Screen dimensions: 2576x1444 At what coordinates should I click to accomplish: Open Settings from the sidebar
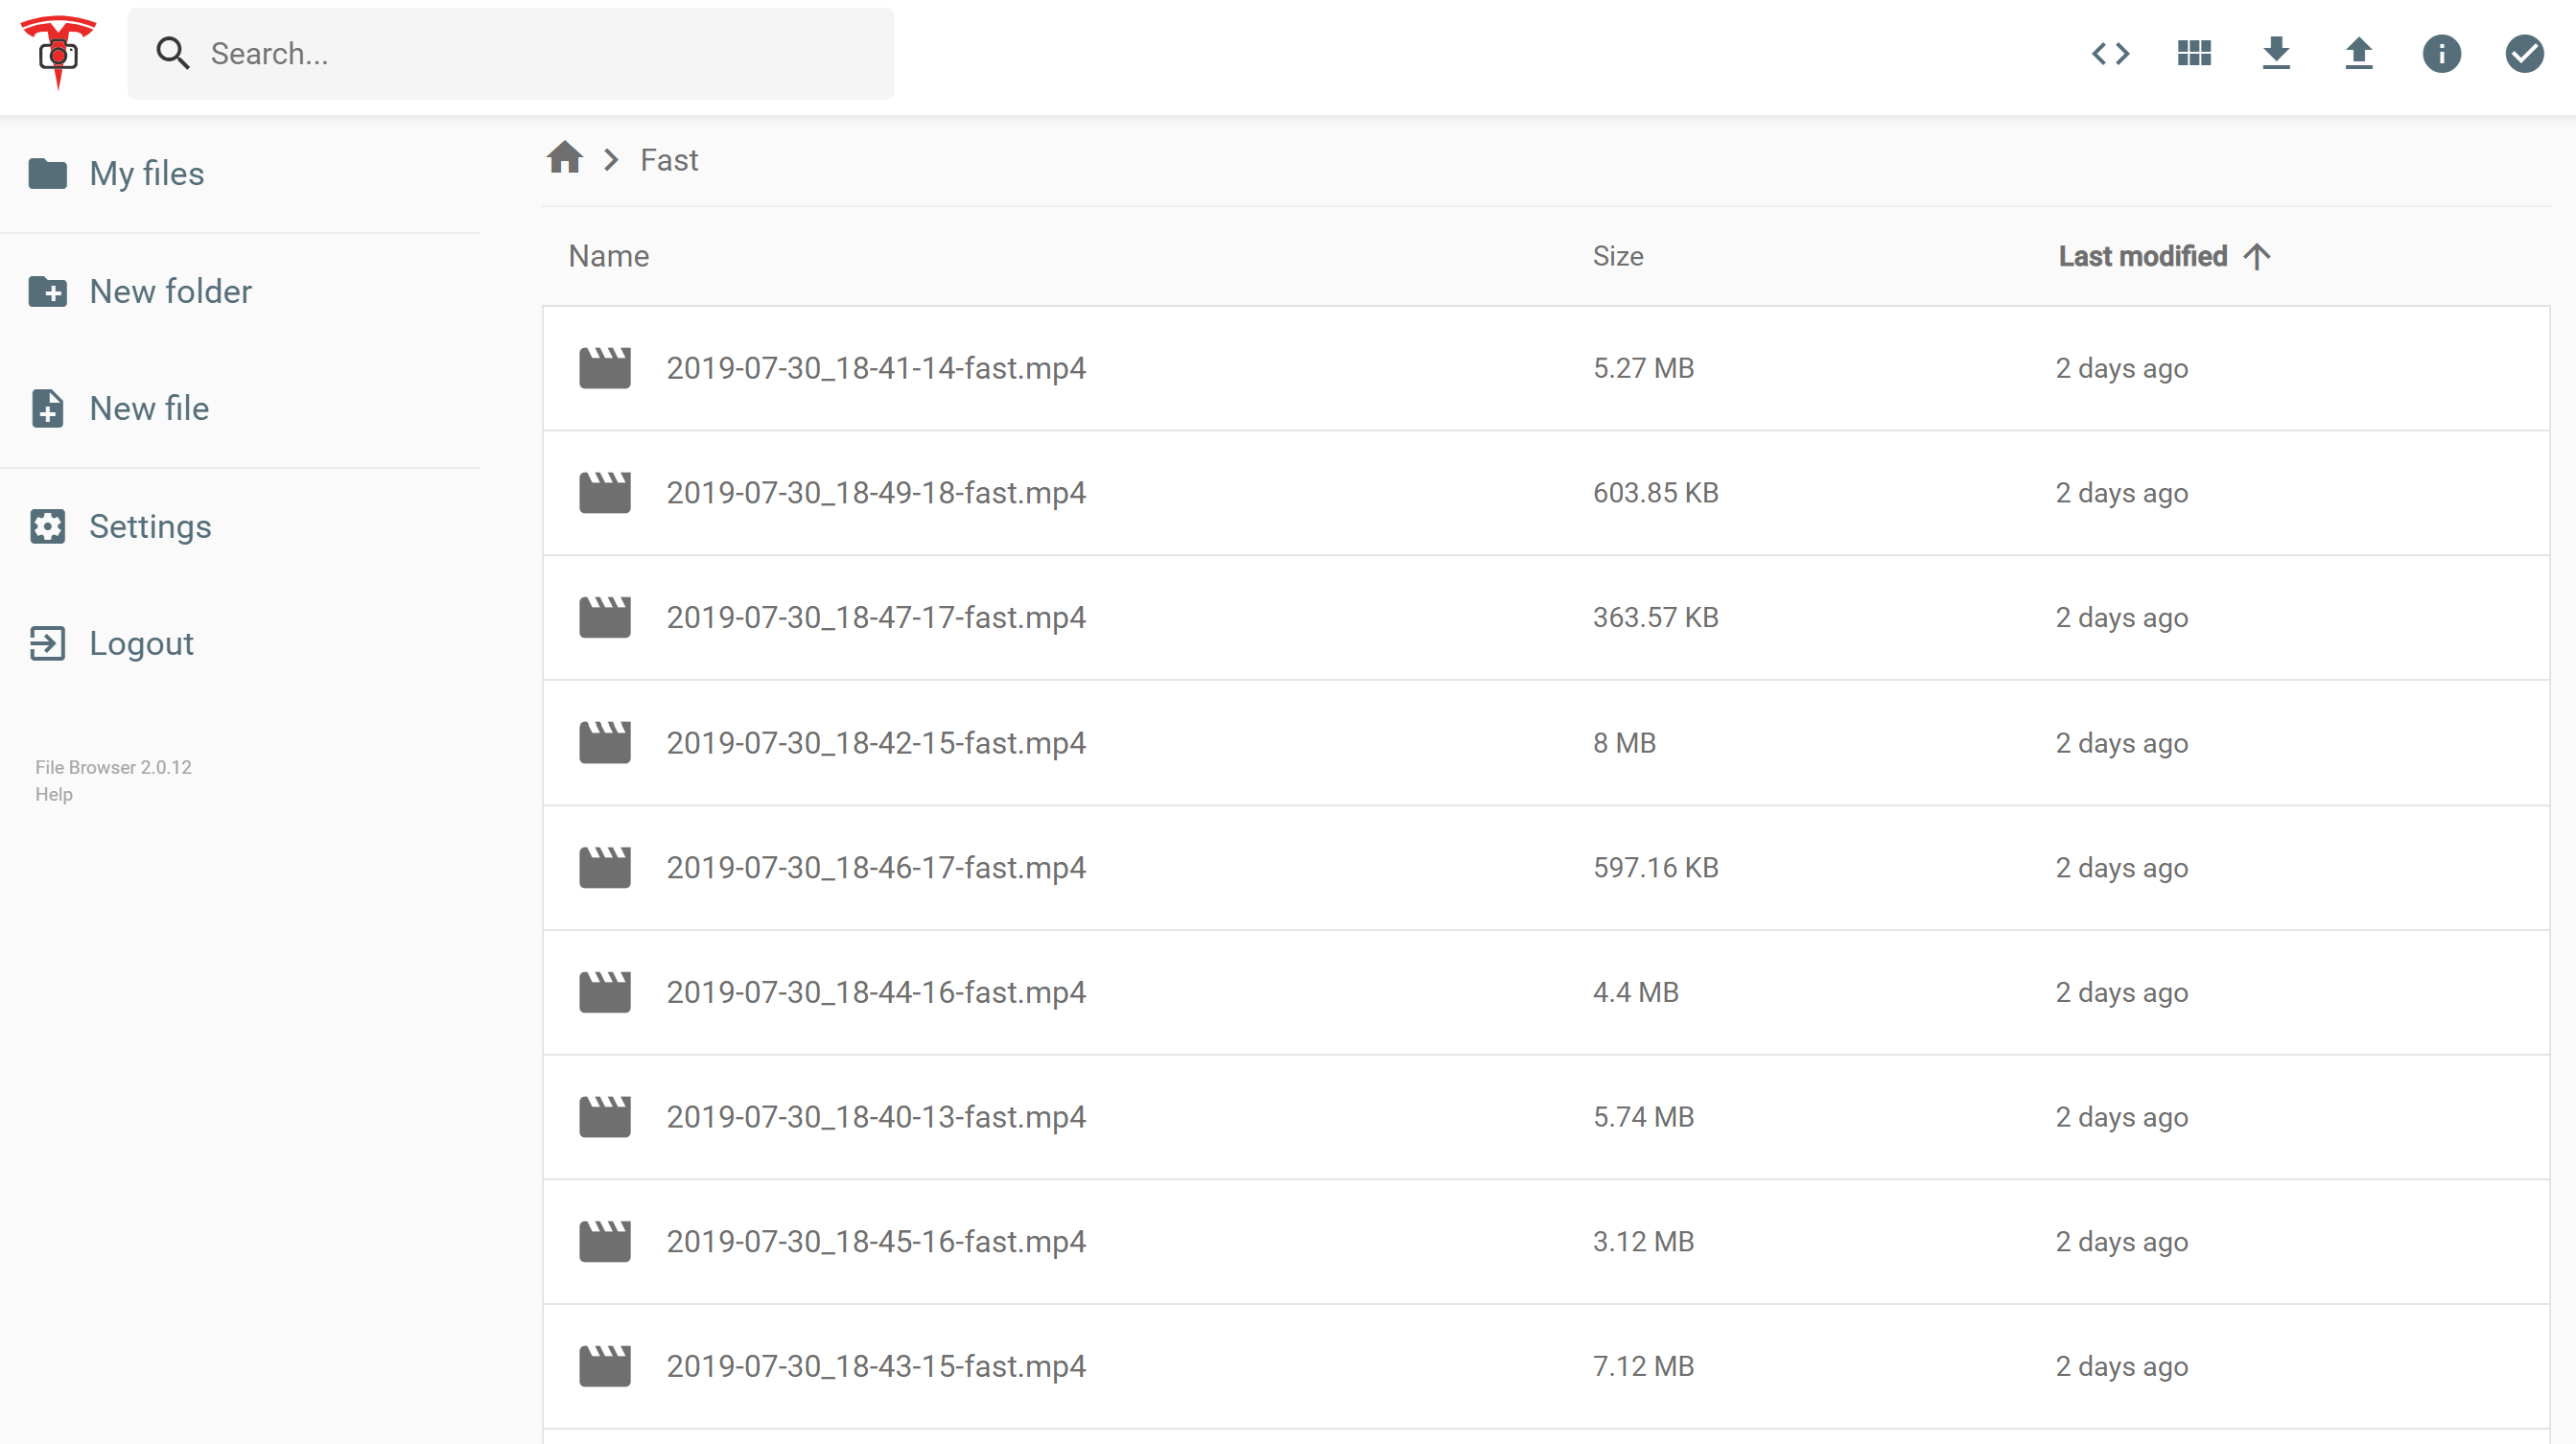tap(150, 526)
